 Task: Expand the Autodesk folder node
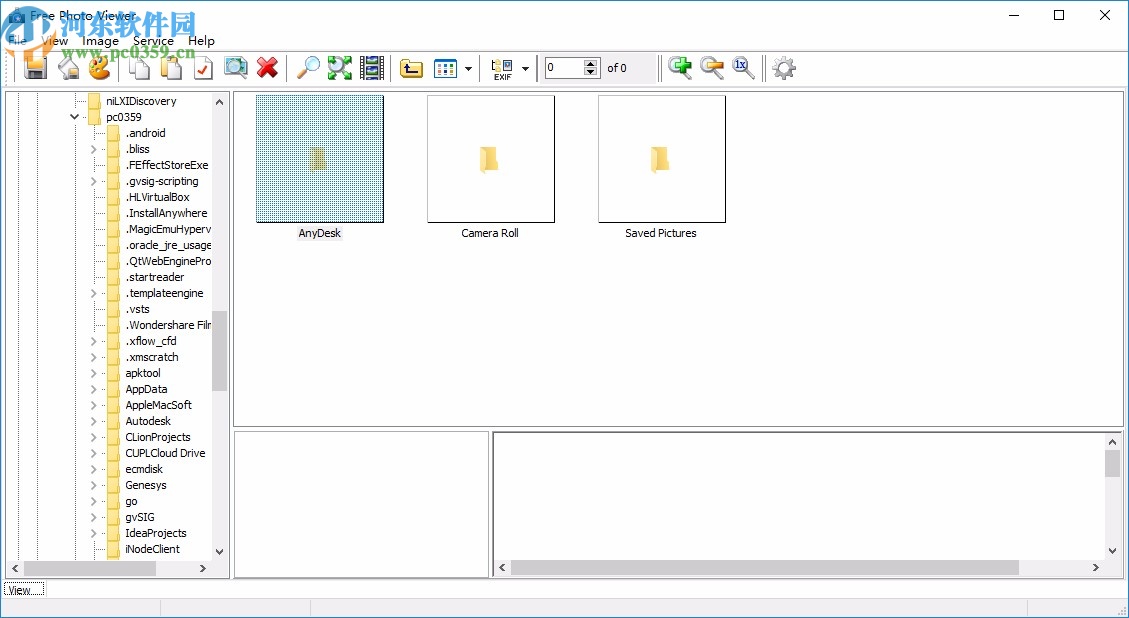94,421
